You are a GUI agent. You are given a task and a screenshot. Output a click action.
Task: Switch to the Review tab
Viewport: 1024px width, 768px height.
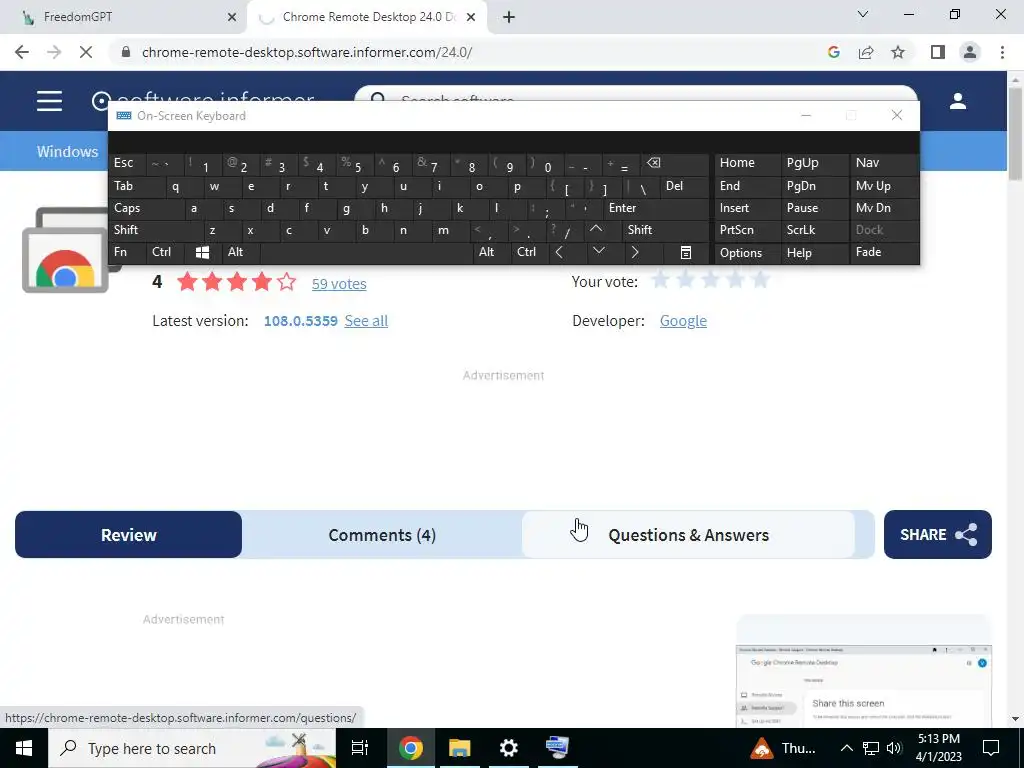(x=129, y=535)
